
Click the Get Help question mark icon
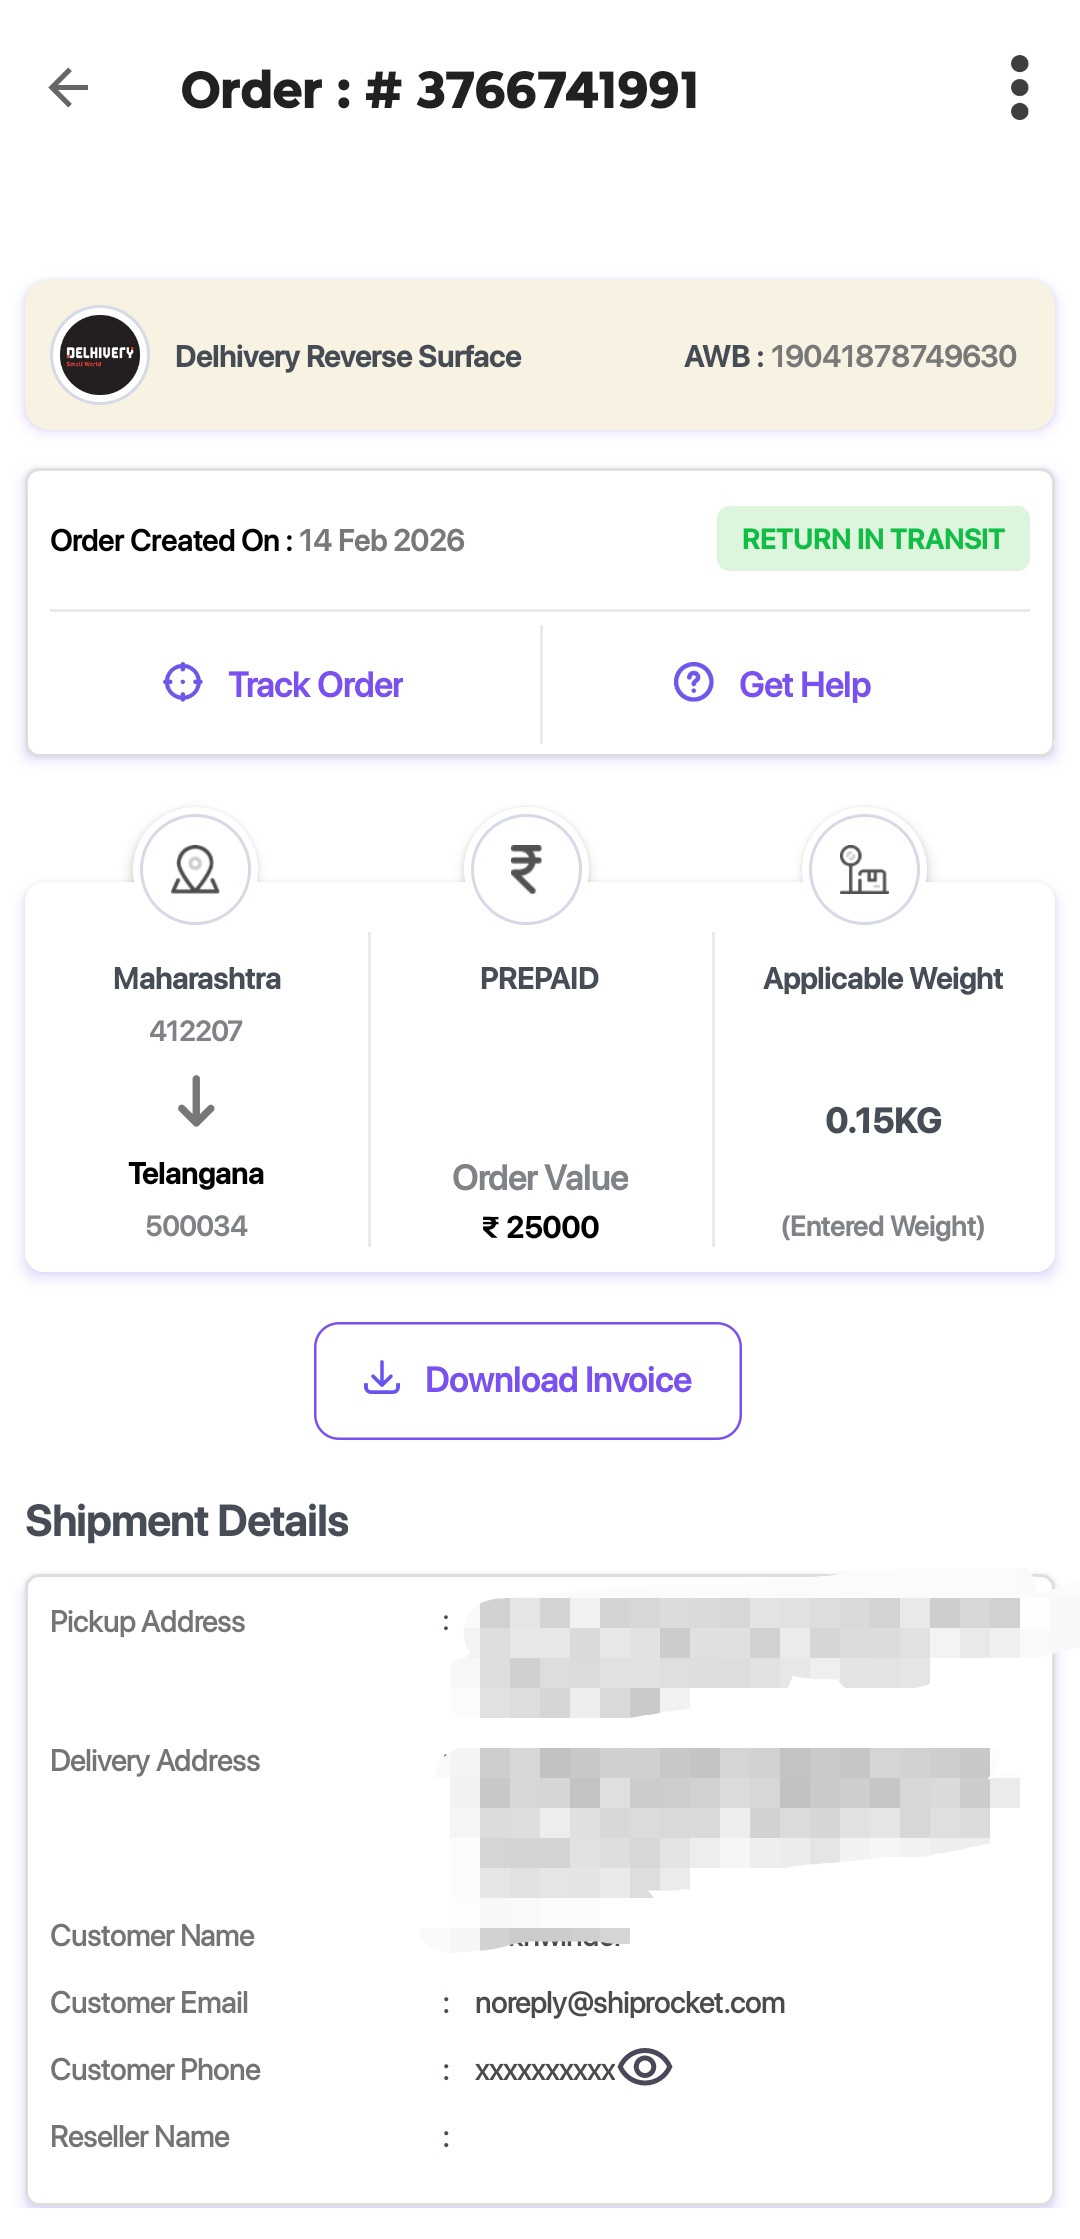pyautogui.click(x=693, y=683)
